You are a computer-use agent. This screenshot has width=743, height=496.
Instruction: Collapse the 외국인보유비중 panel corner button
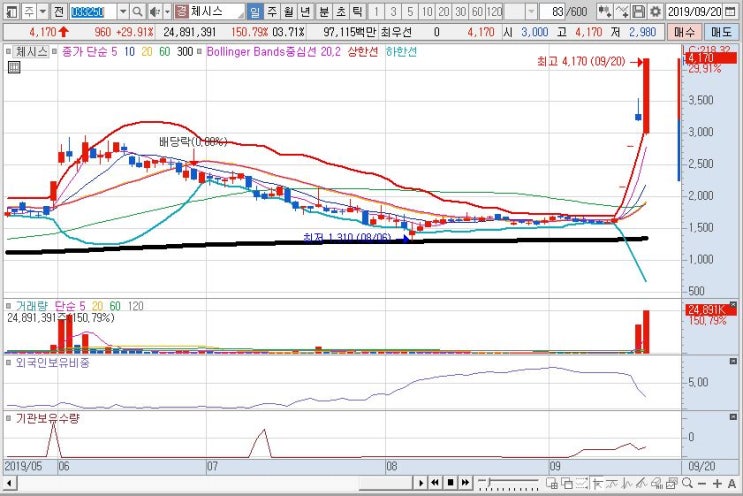tap(733, 361)
